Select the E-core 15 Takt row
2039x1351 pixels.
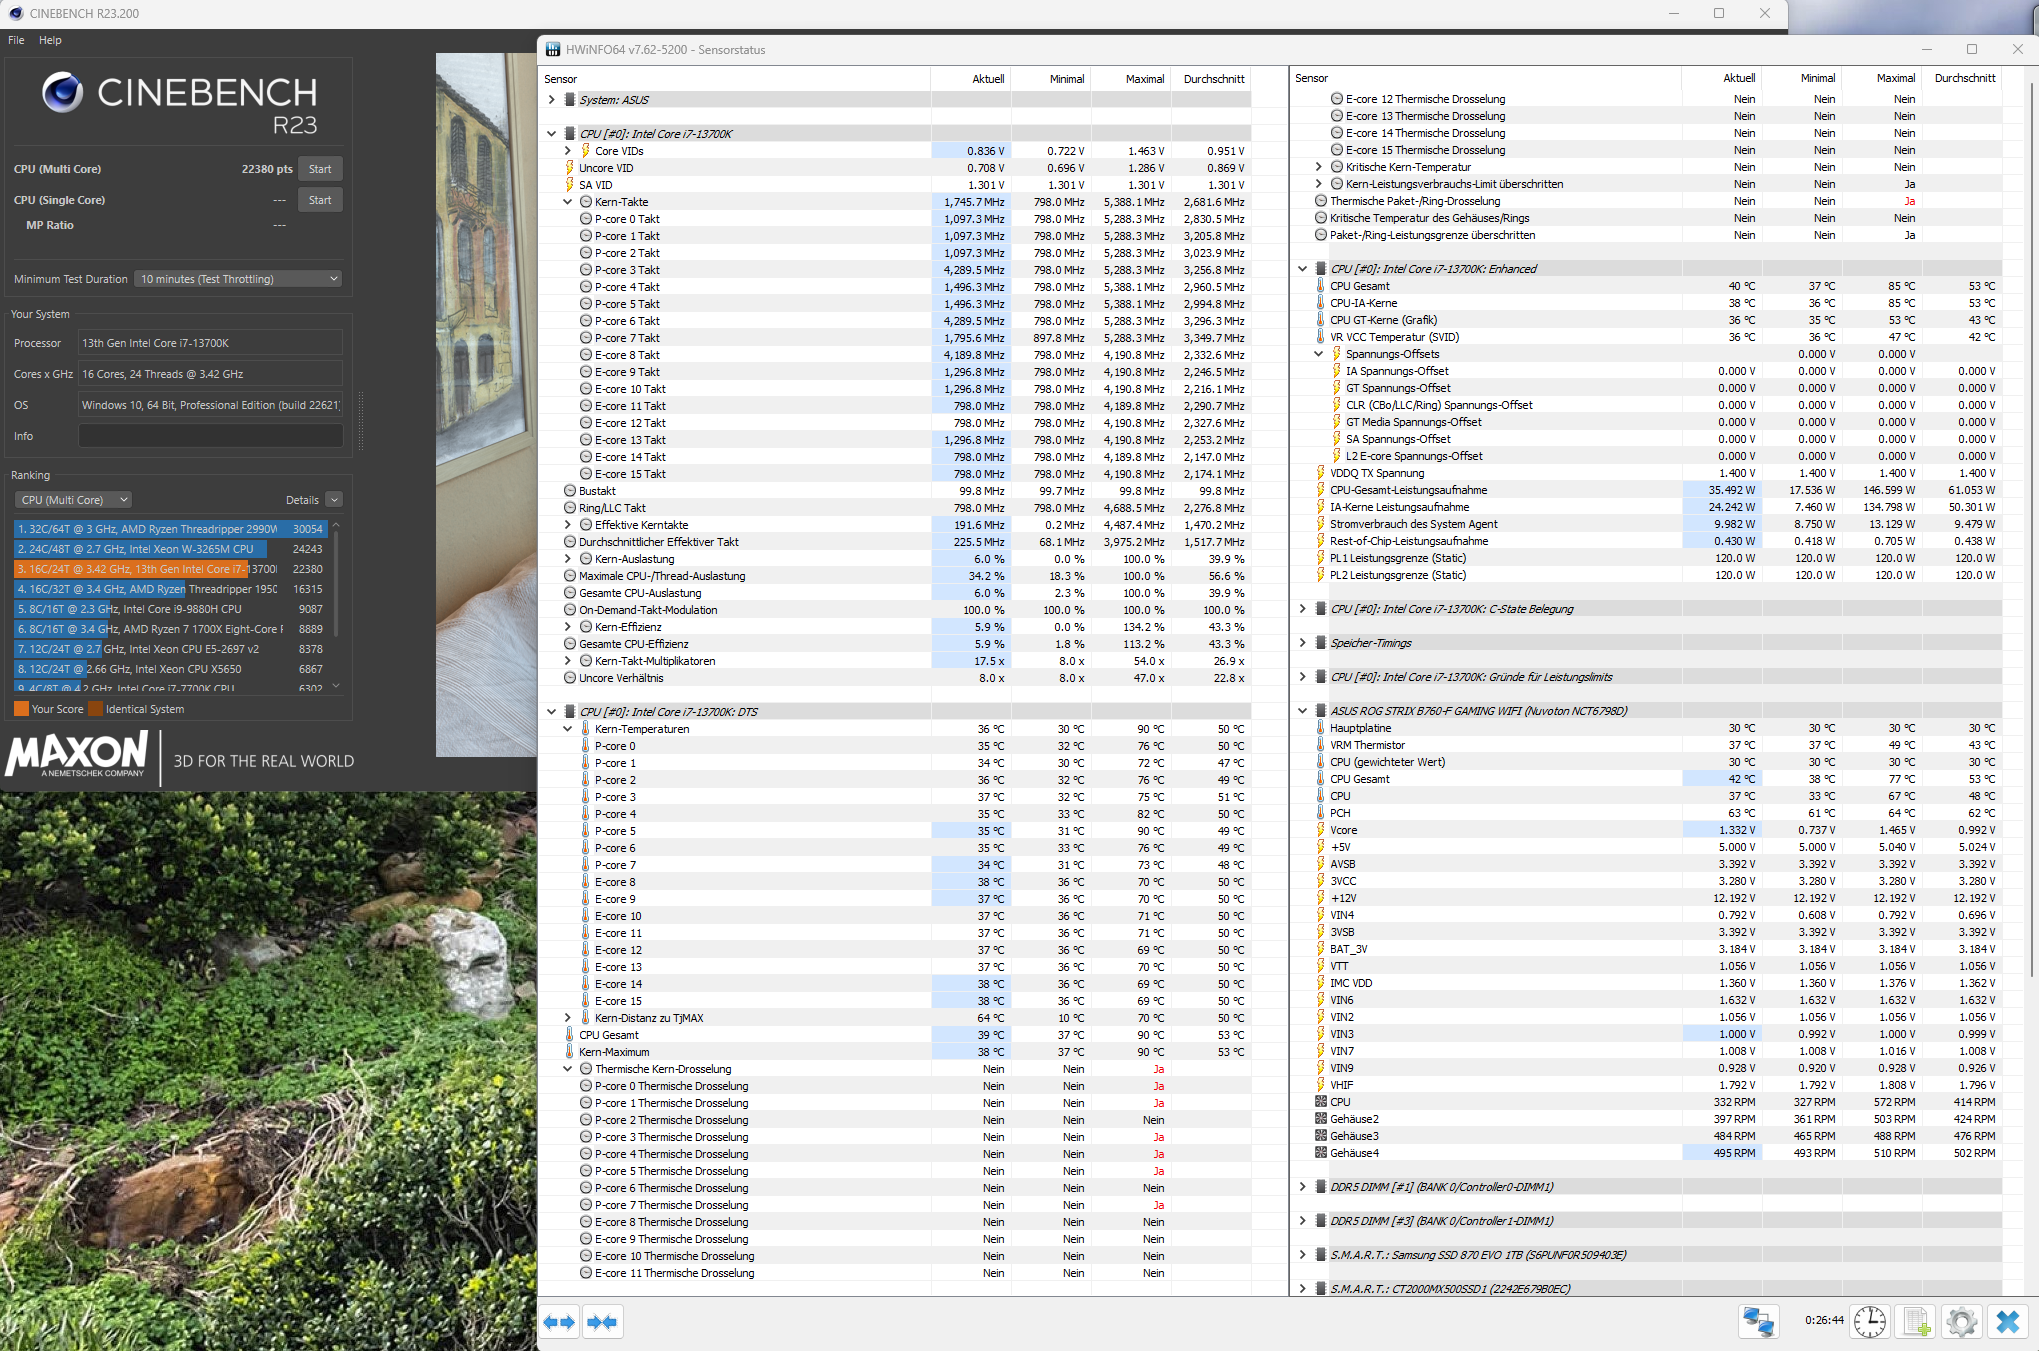(x=895, y=474)
